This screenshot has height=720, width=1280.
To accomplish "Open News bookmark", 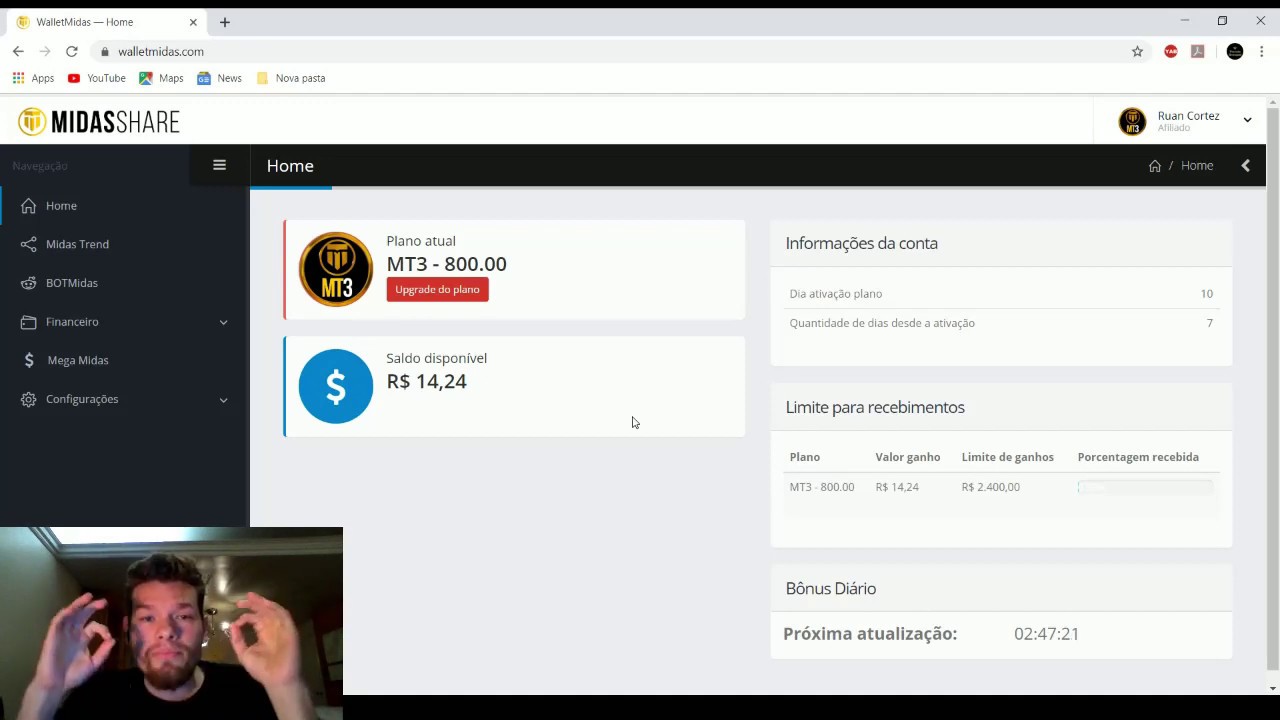I will click(x=219, y=78).
